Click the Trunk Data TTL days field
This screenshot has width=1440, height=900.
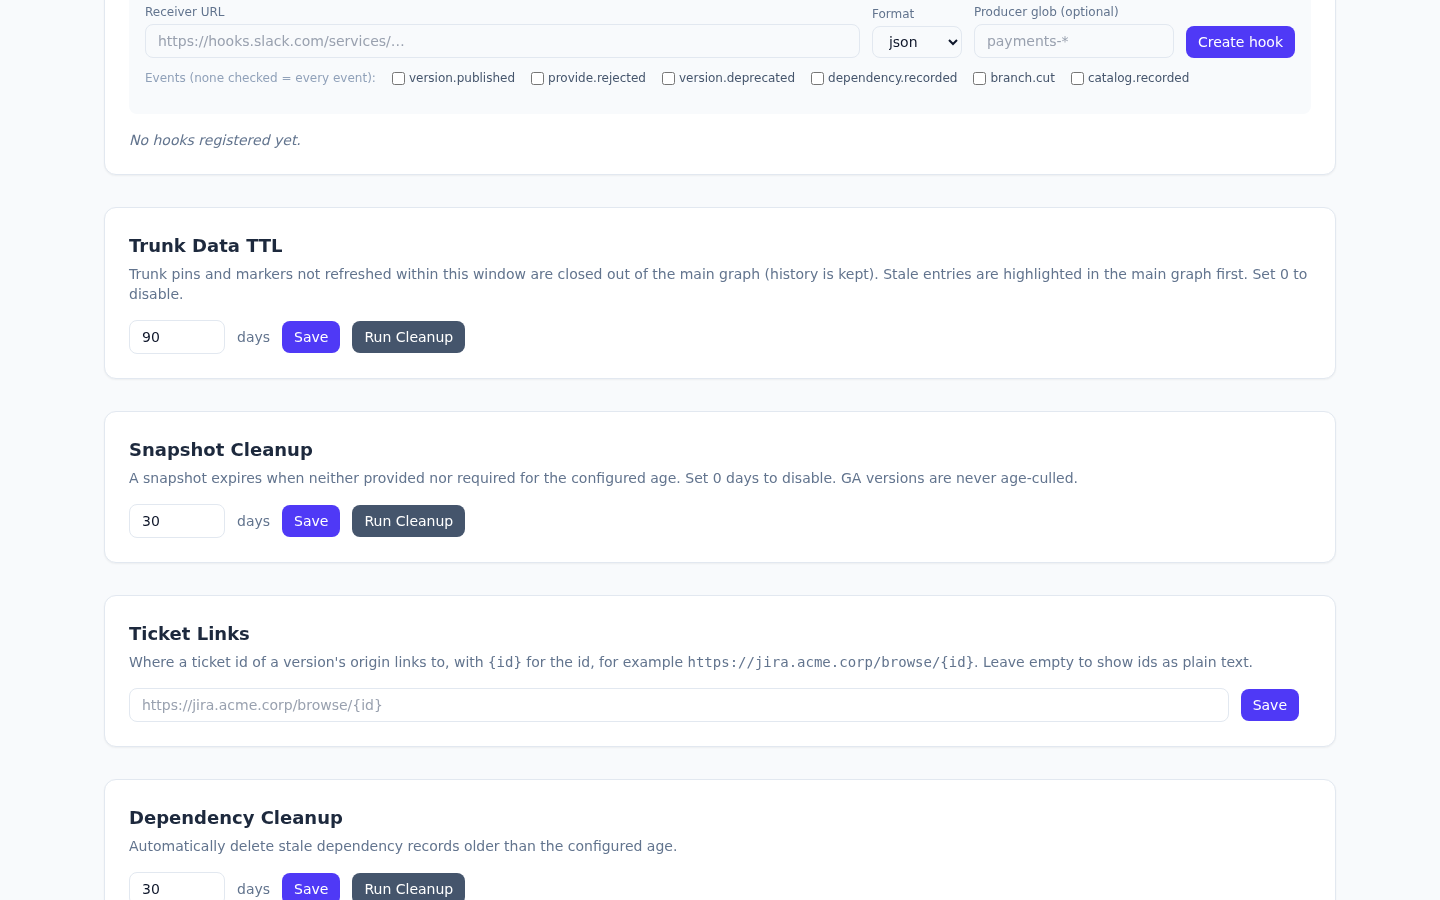pyautogui.click(x=177, y=337)
